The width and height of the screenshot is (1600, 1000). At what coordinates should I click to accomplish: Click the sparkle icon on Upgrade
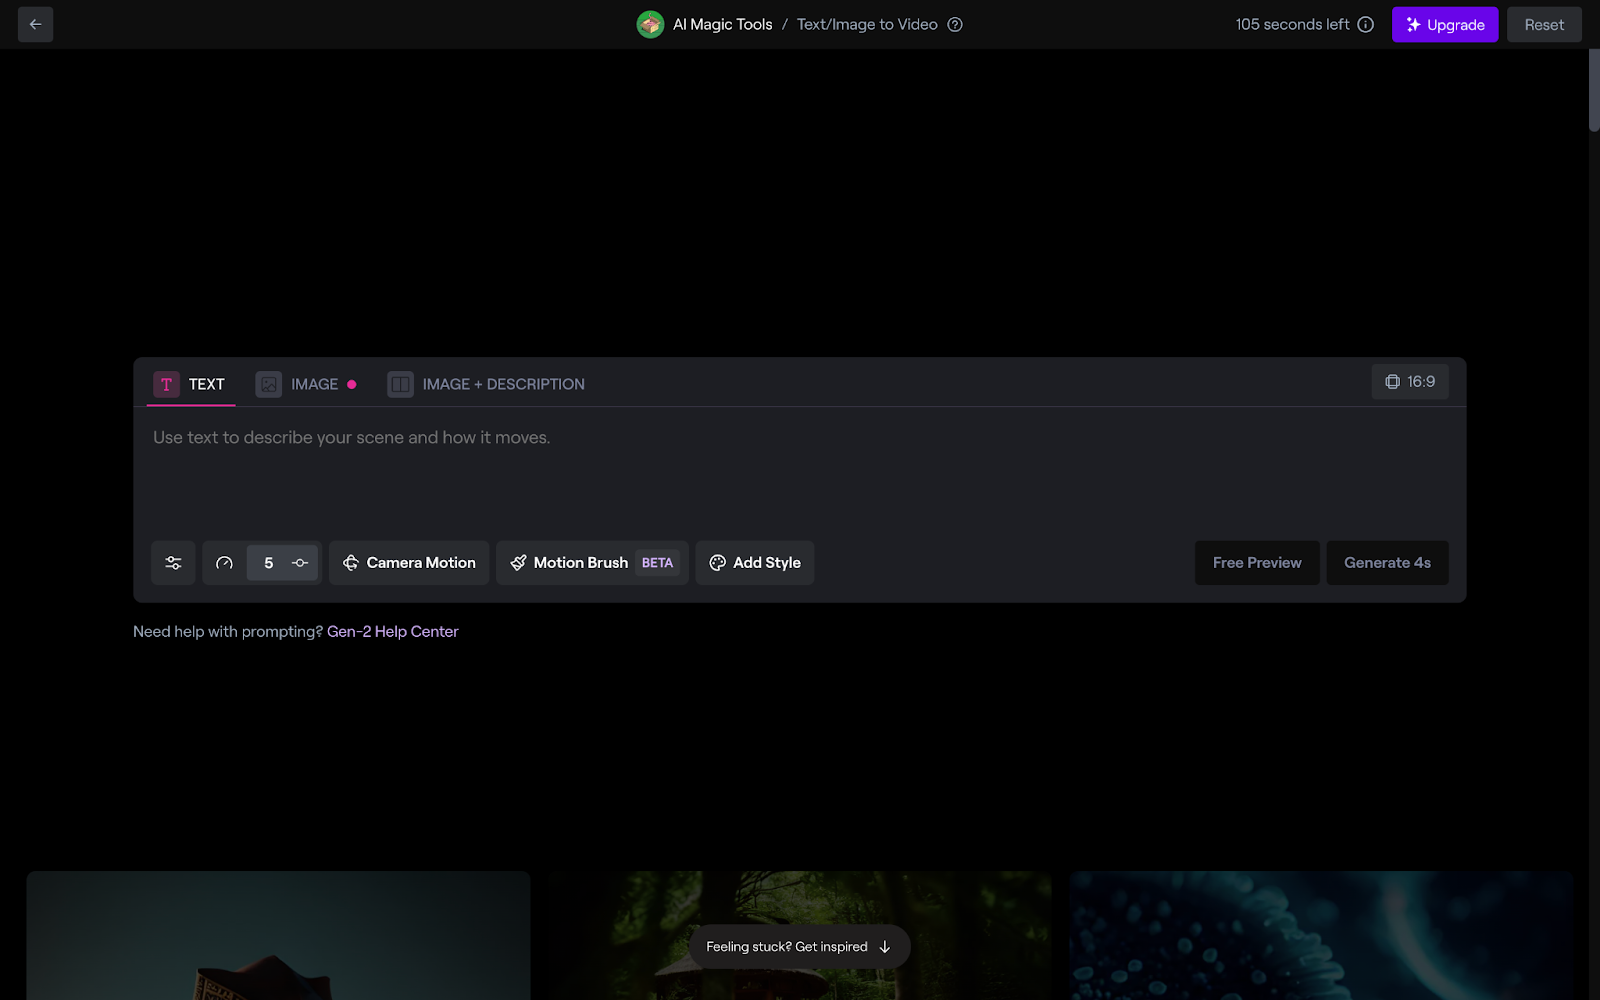pos(1413,24)
